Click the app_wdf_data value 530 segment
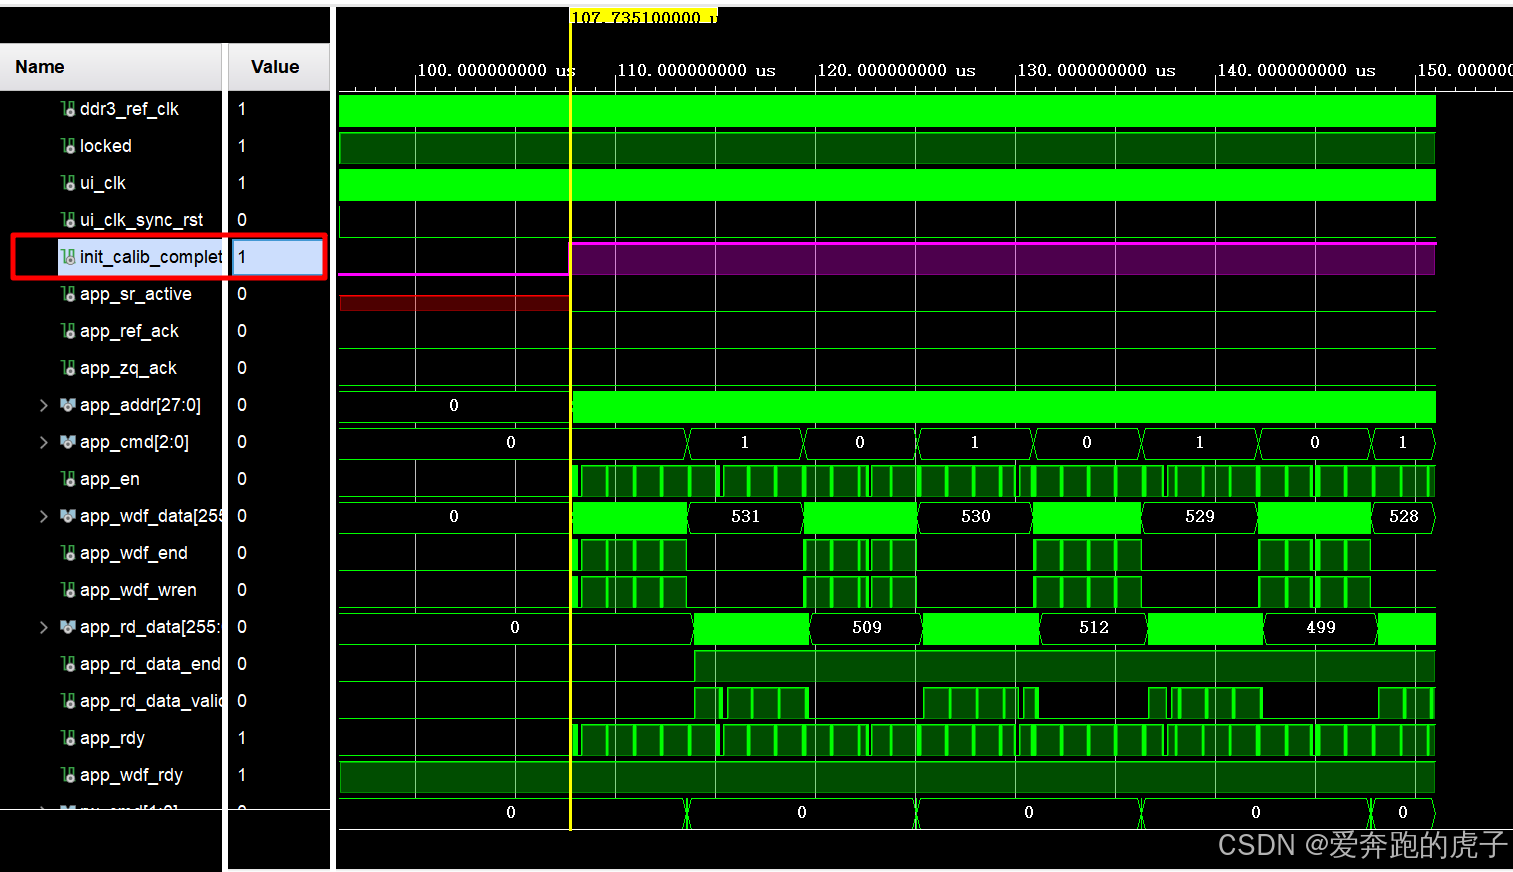 (x=976, y=517)
